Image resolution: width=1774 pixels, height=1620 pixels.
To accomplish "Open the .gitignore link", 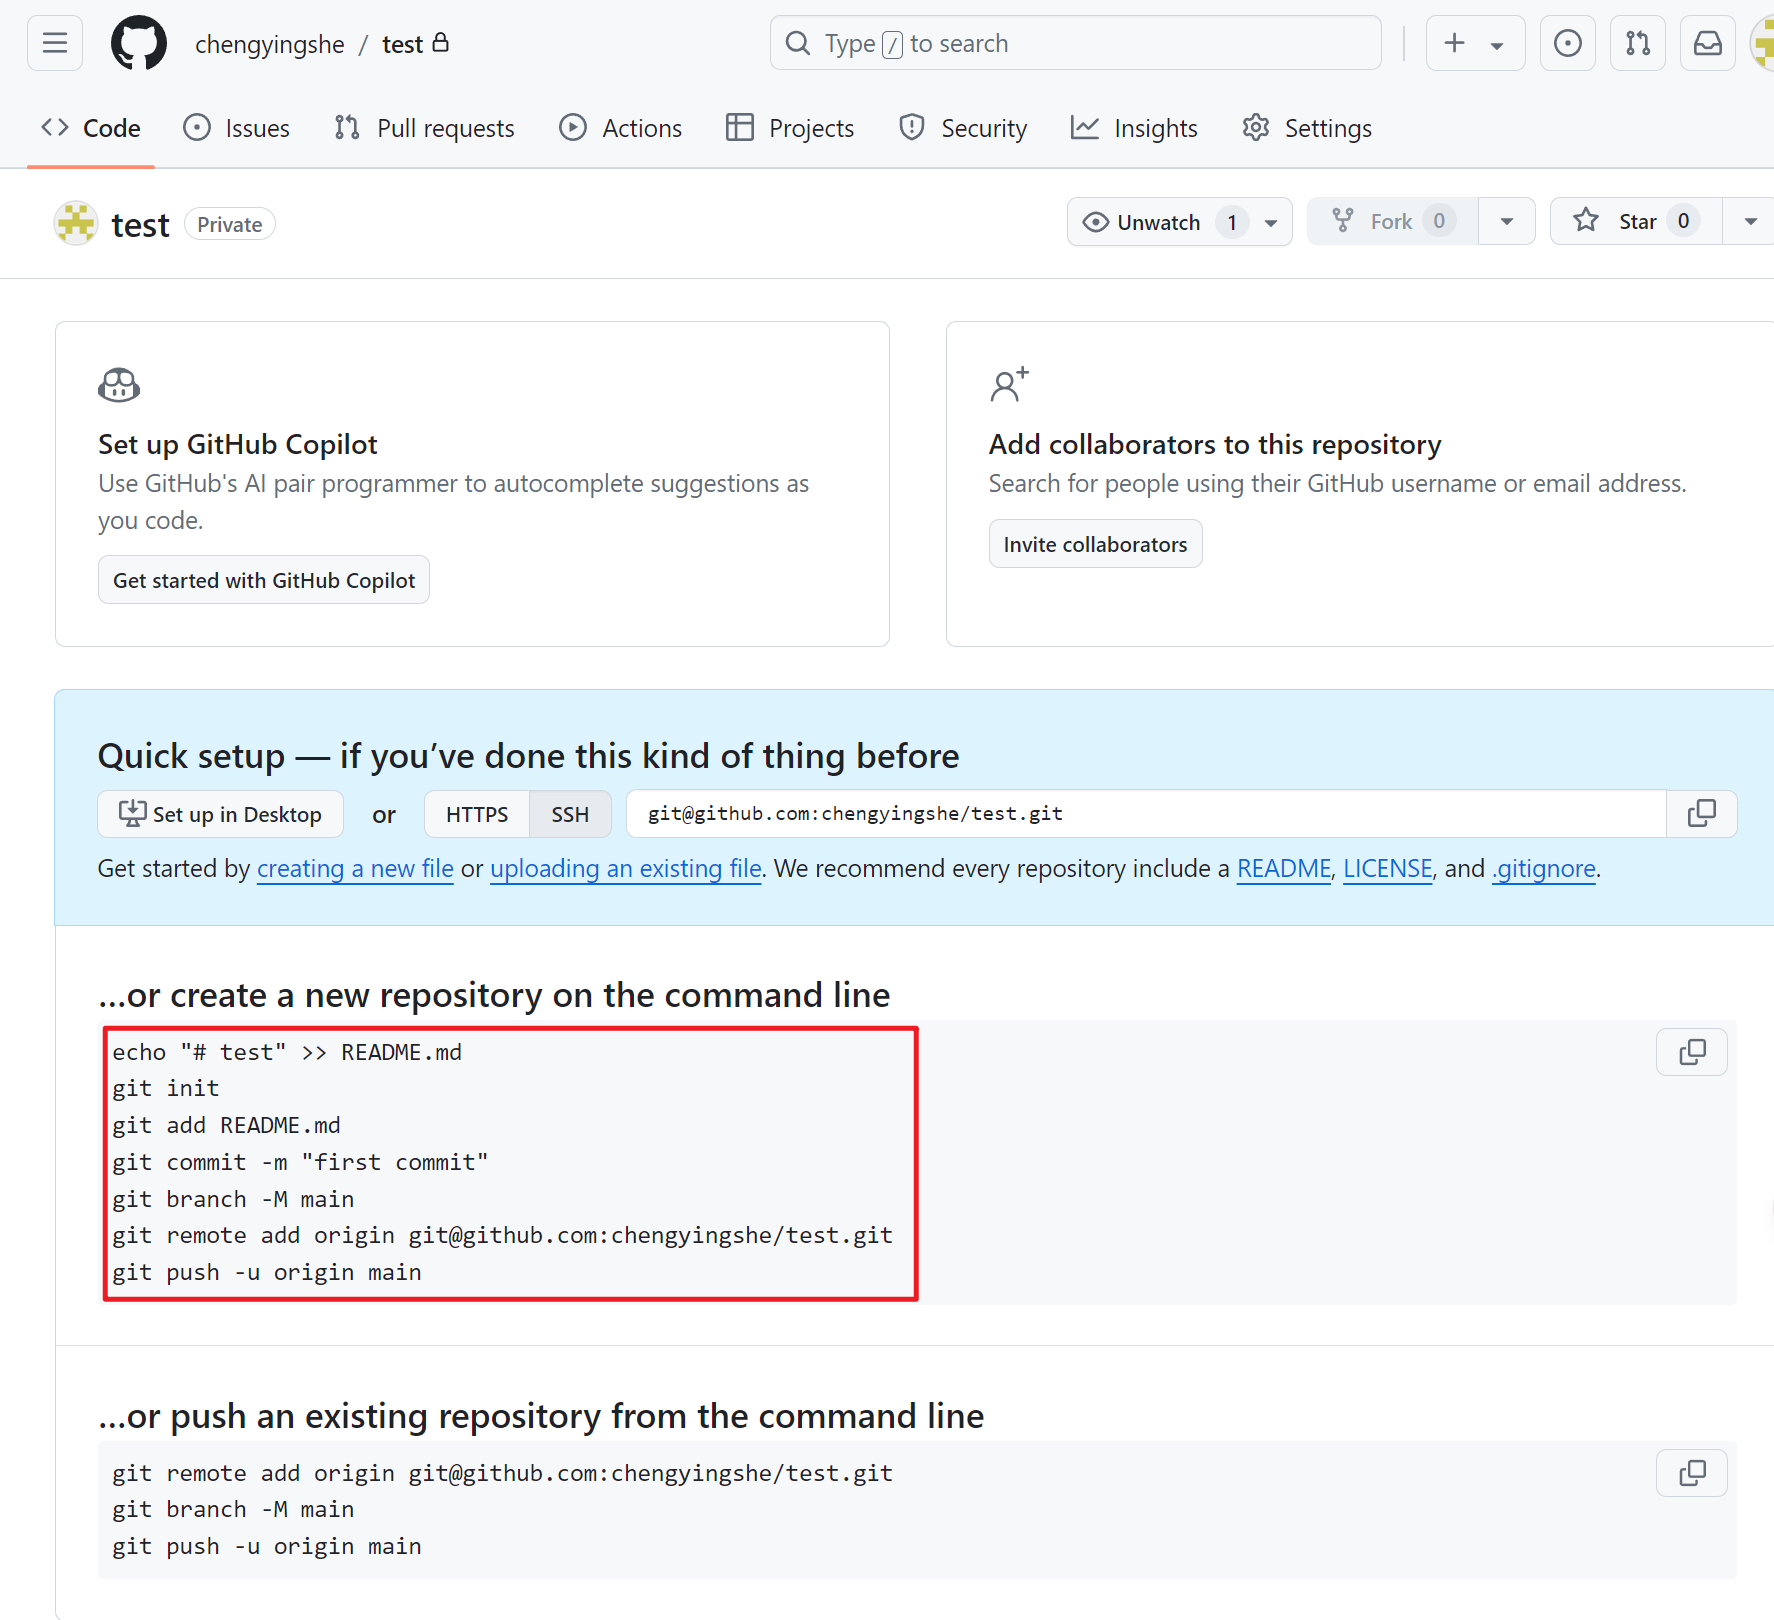I will pos(1544,868).
